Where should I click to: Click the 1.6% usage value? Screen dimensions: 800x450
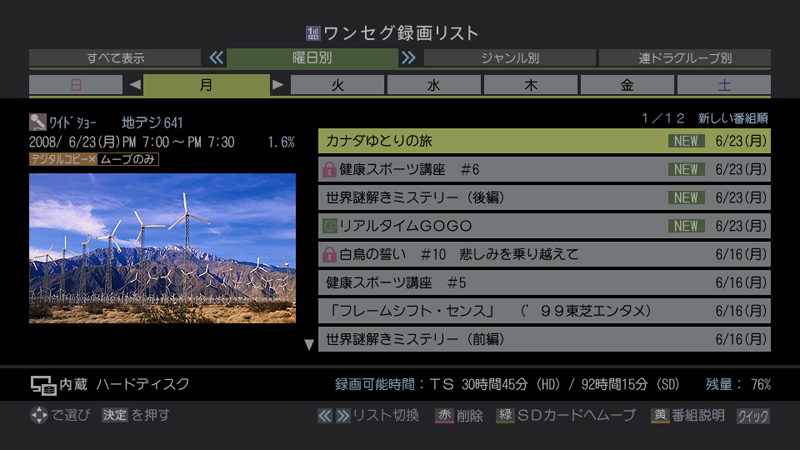[x=281, y=142]
